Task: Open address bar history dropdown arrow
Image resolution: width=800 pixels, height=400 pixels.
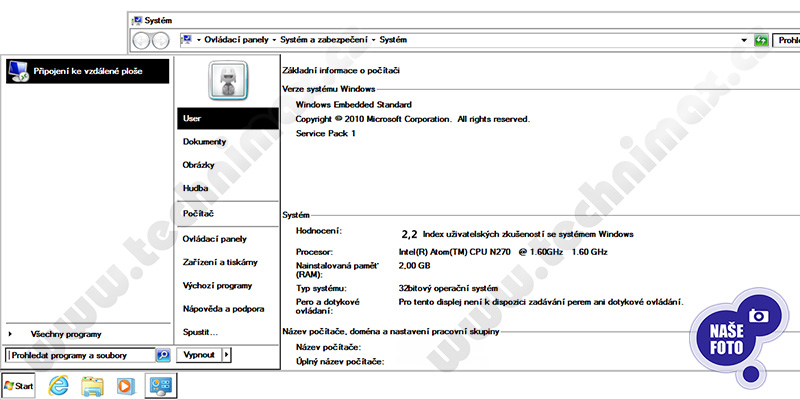Action: click(x=744, y=40)
